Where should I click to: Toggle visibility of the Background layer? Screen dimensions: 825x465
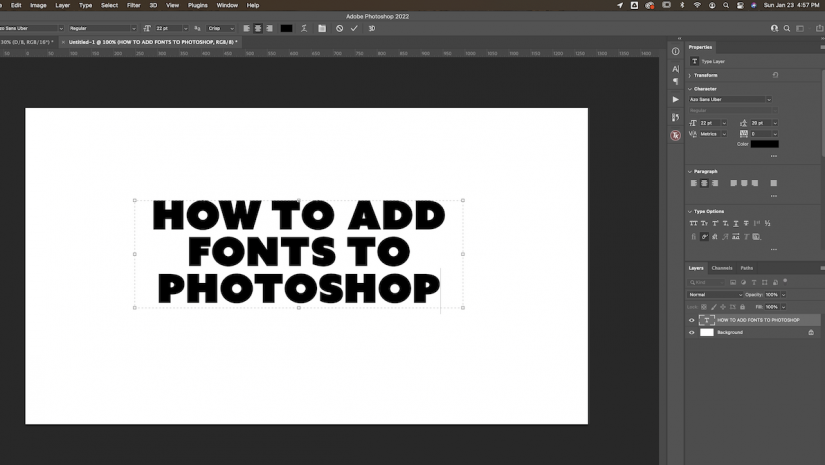click(692, 333)
